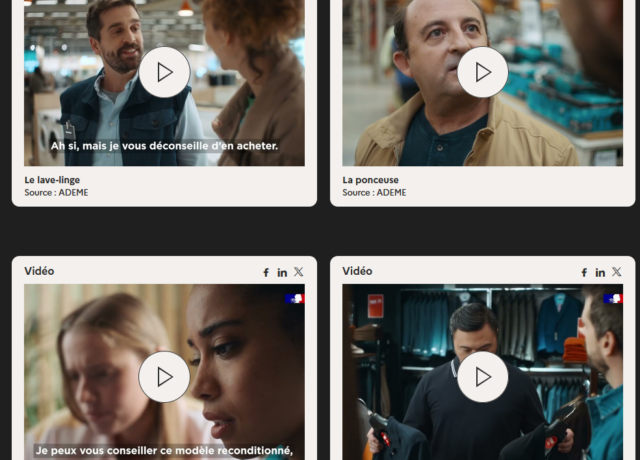Play the clothing store video
The width and height of the screenshot is (640, 460).
482,377
